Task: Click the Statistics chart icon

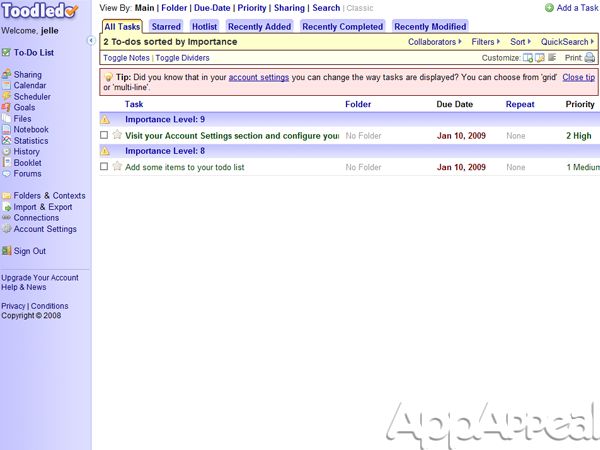Action: (6, 140)
